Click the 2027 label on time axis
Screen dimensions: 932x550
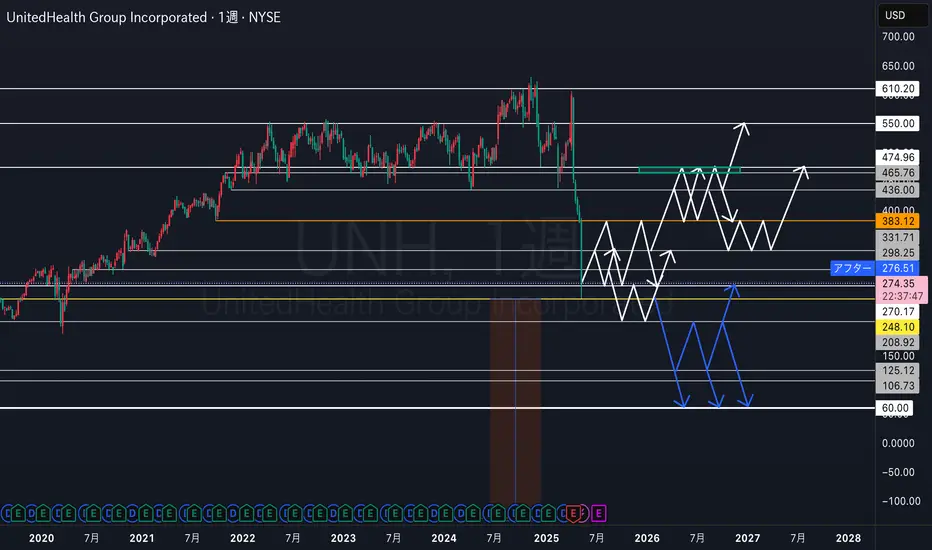pos(747,538)
